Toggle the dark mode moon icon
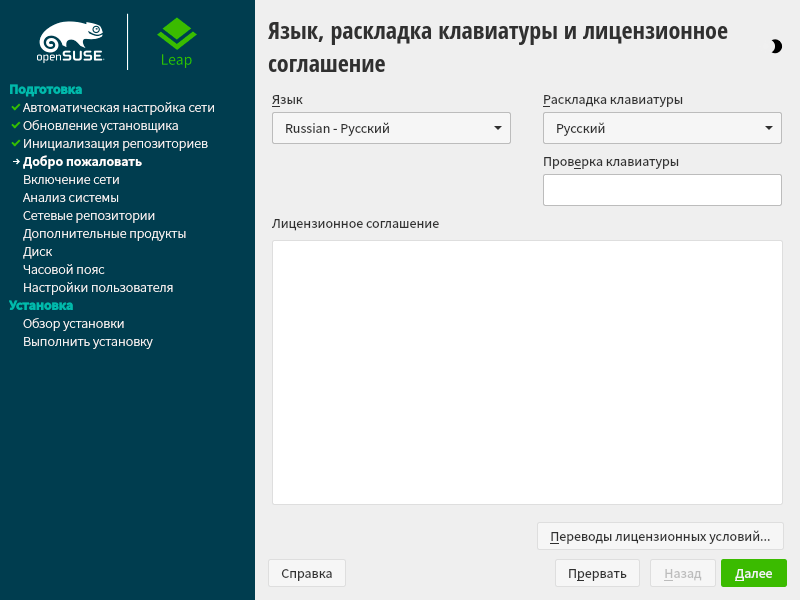Viewport: 800px width, 600px height. 776,46
